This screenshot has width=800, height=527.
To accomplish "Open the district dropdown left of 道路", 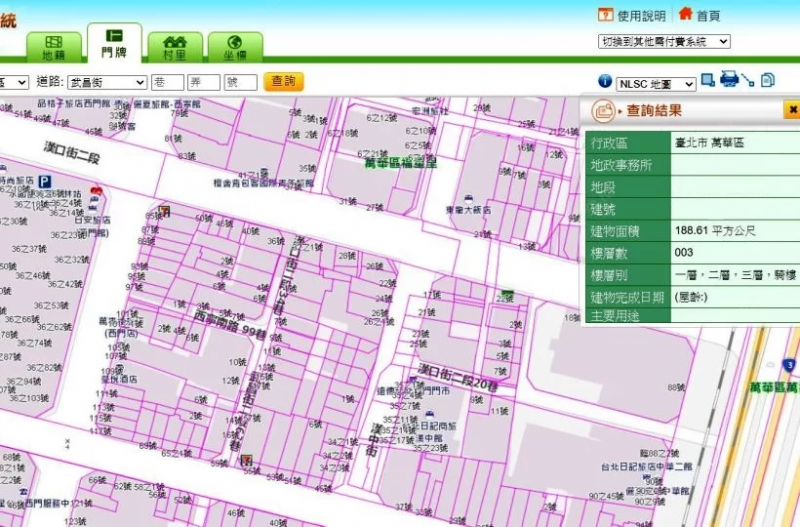I will point(14,82).
